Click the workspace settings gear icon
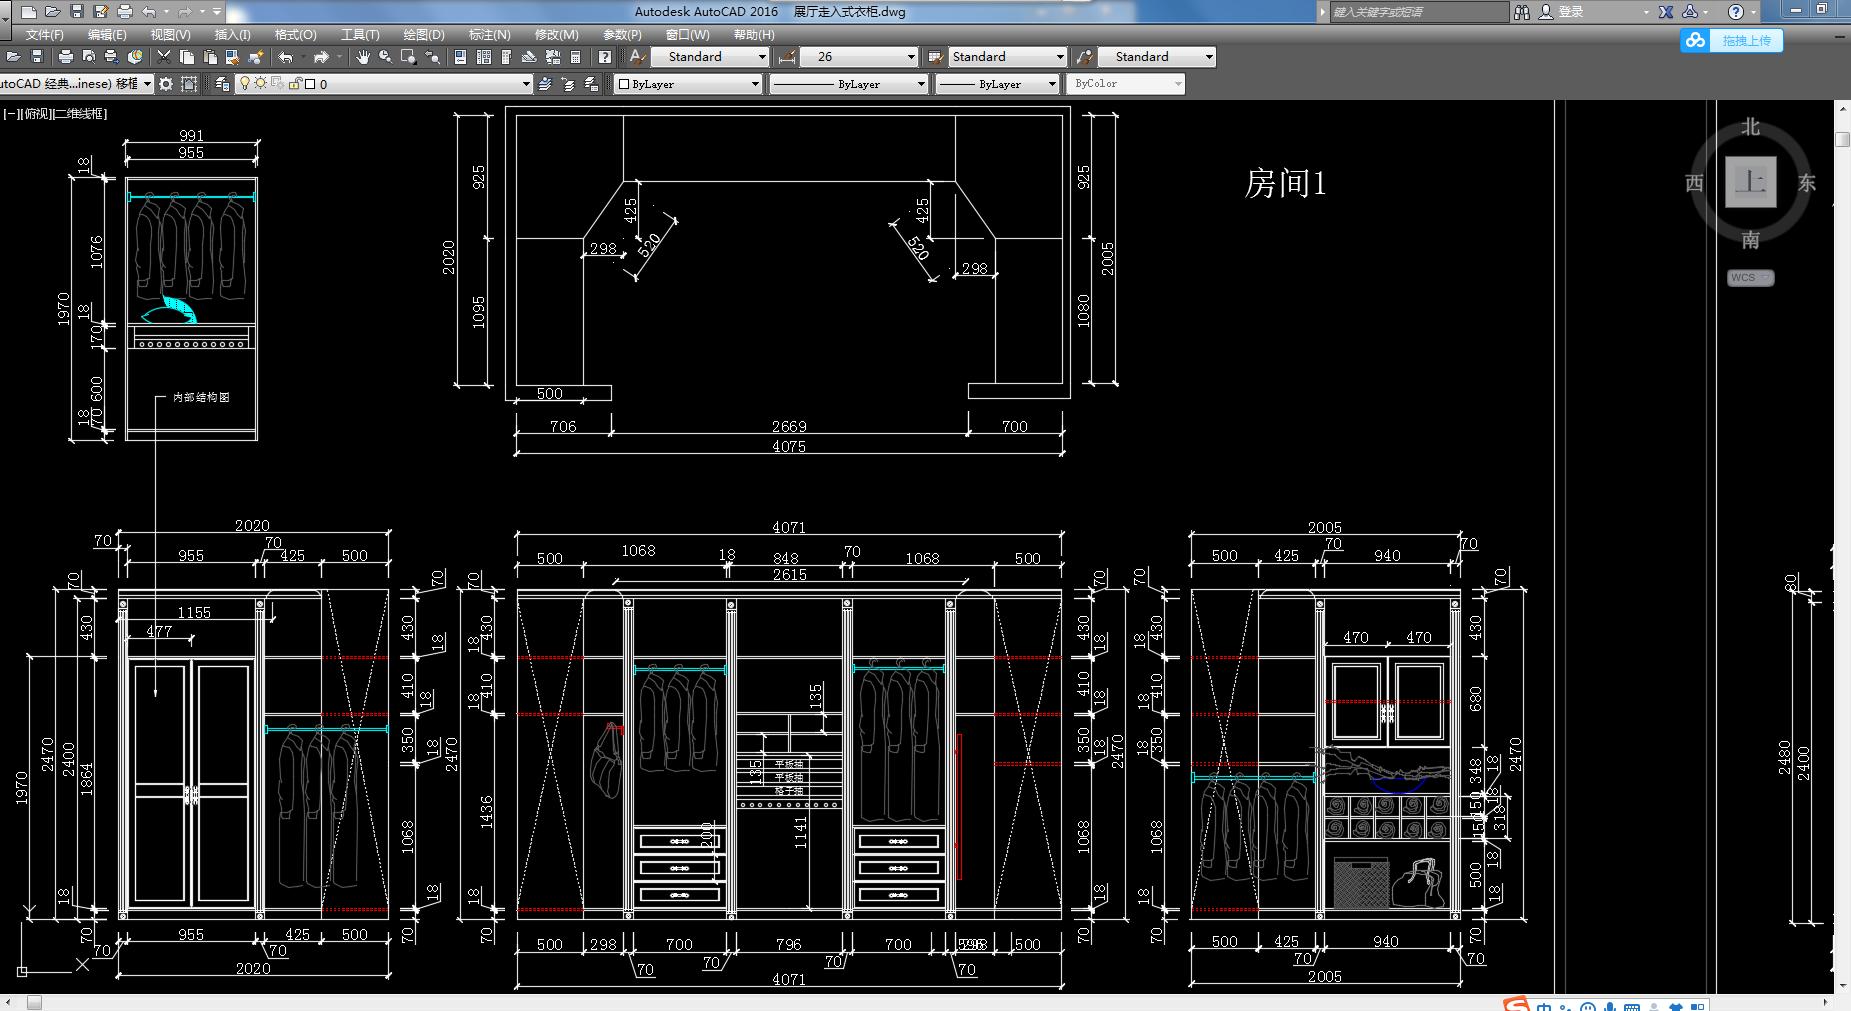The height and width of the screenshot is (1011, 1851). tap(166, 84)
